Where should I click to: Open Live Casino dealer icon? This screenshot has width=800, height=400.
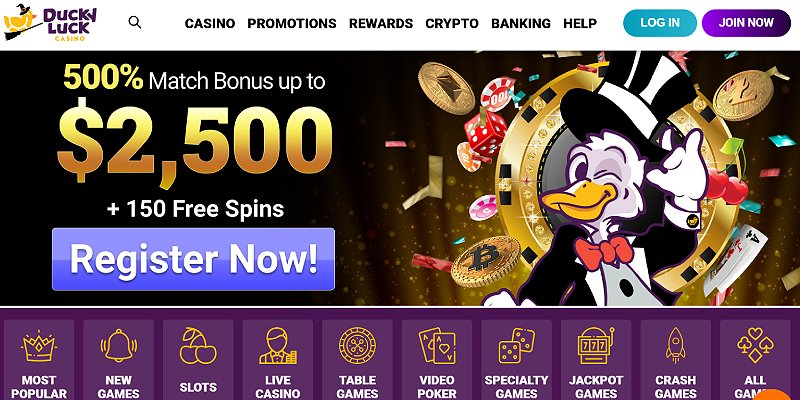[278, 345]
